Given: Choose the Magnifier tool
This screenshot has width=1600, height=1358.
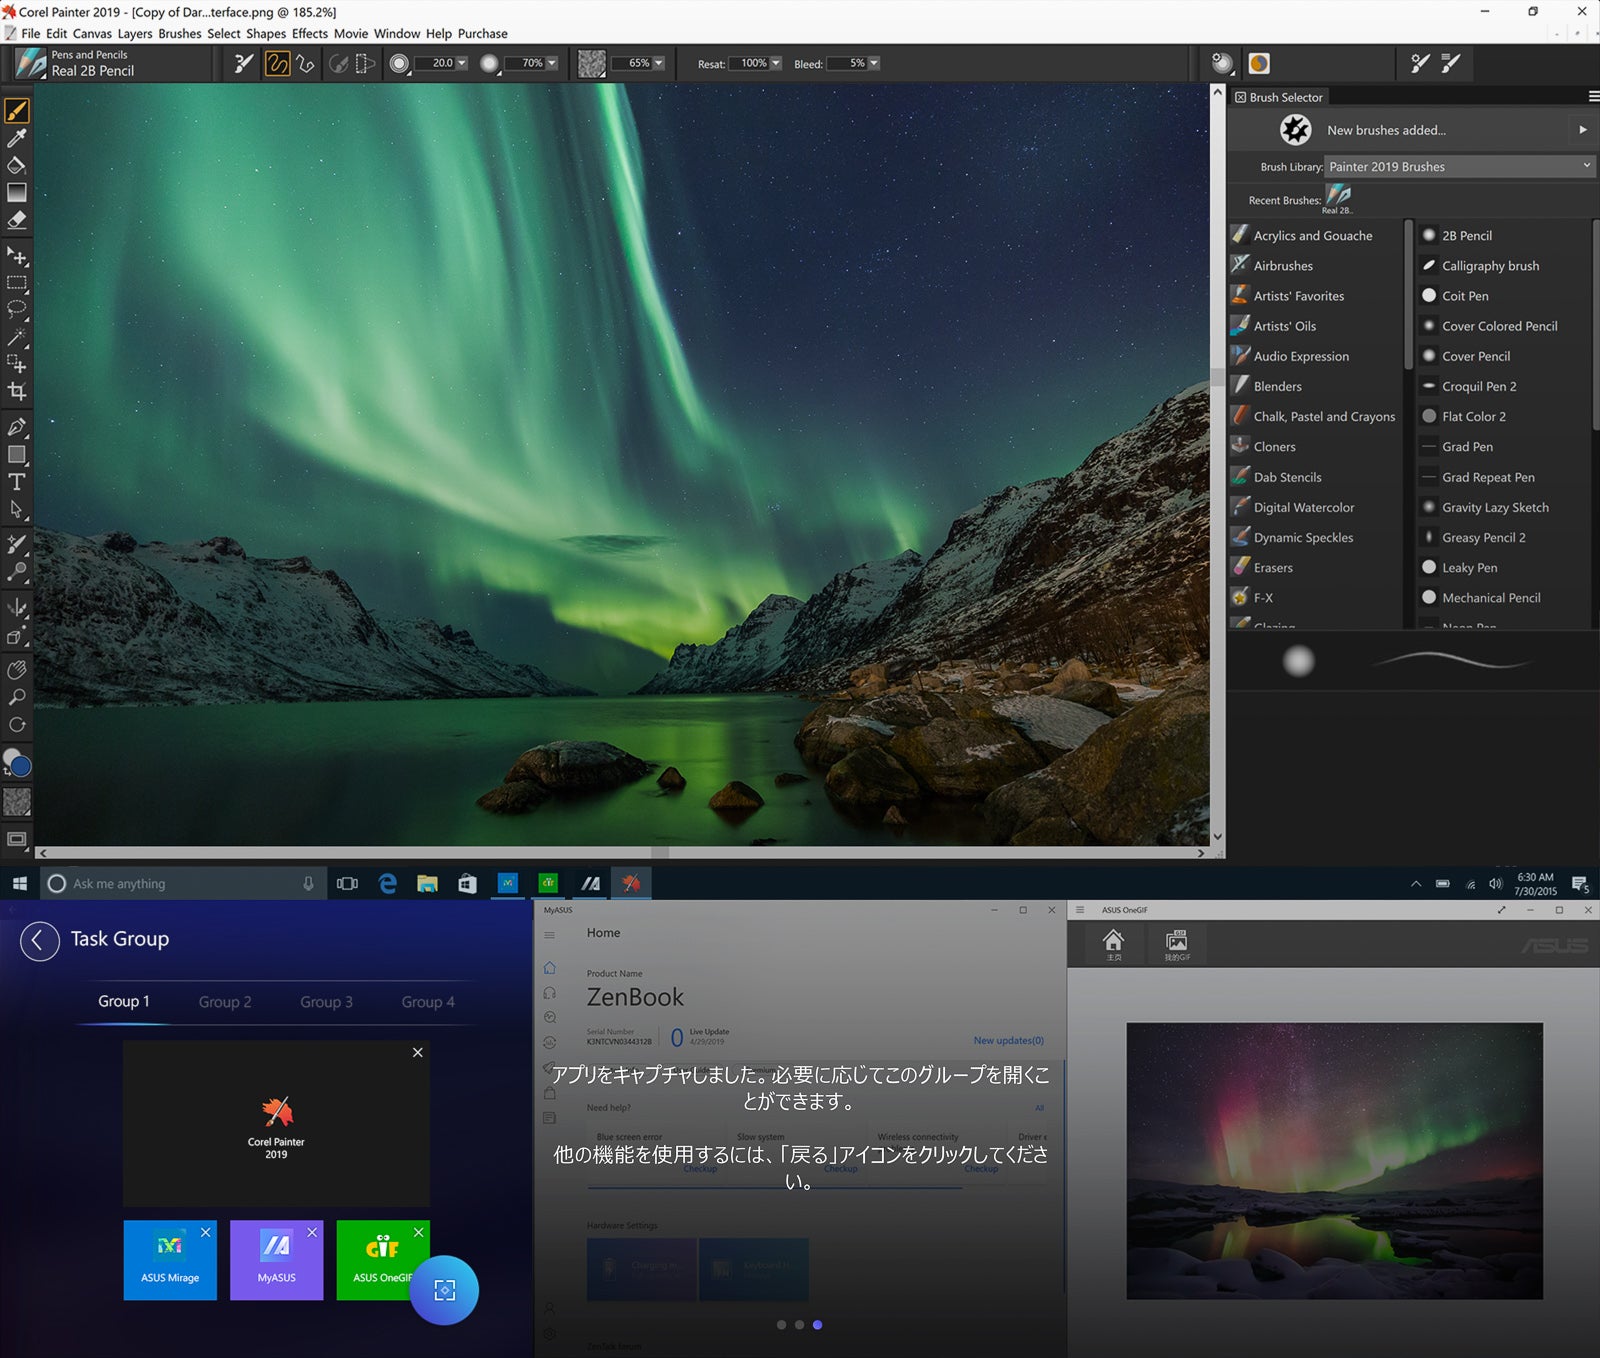Looking at the screenshot, I should tap(17, 697).
